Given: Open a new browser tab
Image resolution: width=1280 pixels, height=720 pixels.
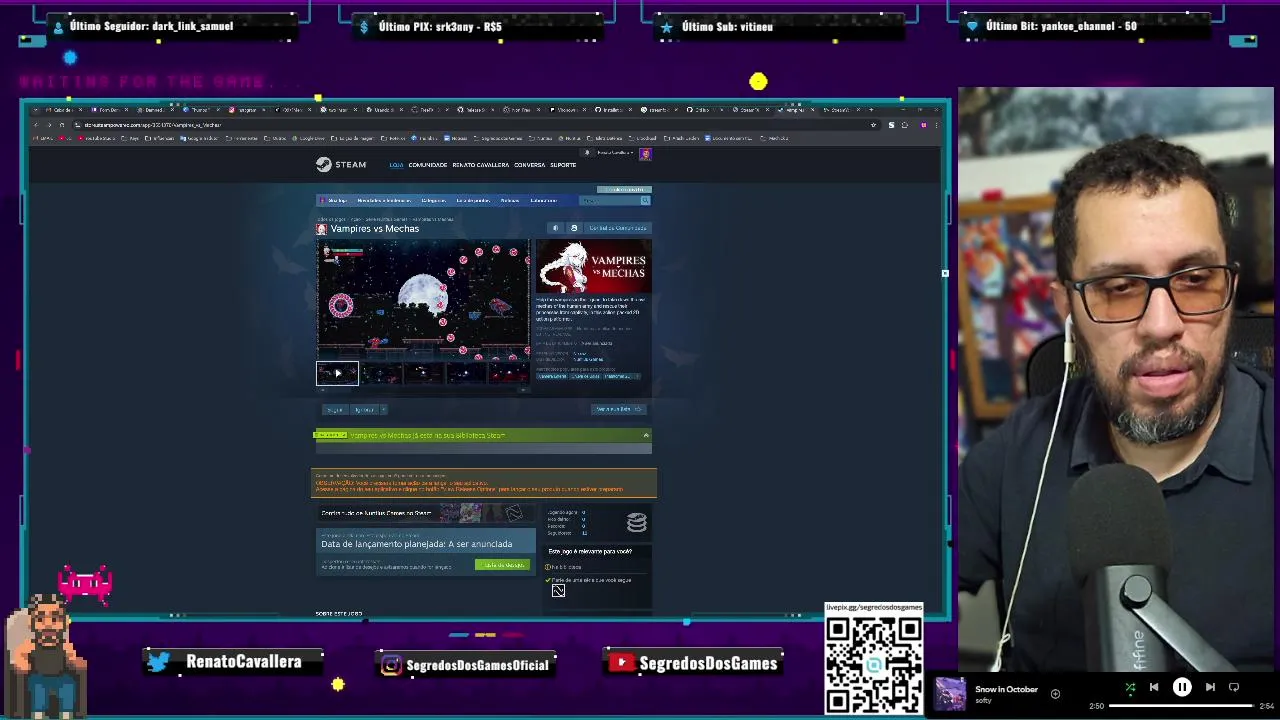Looking at the screenshot, I should 872,109.
